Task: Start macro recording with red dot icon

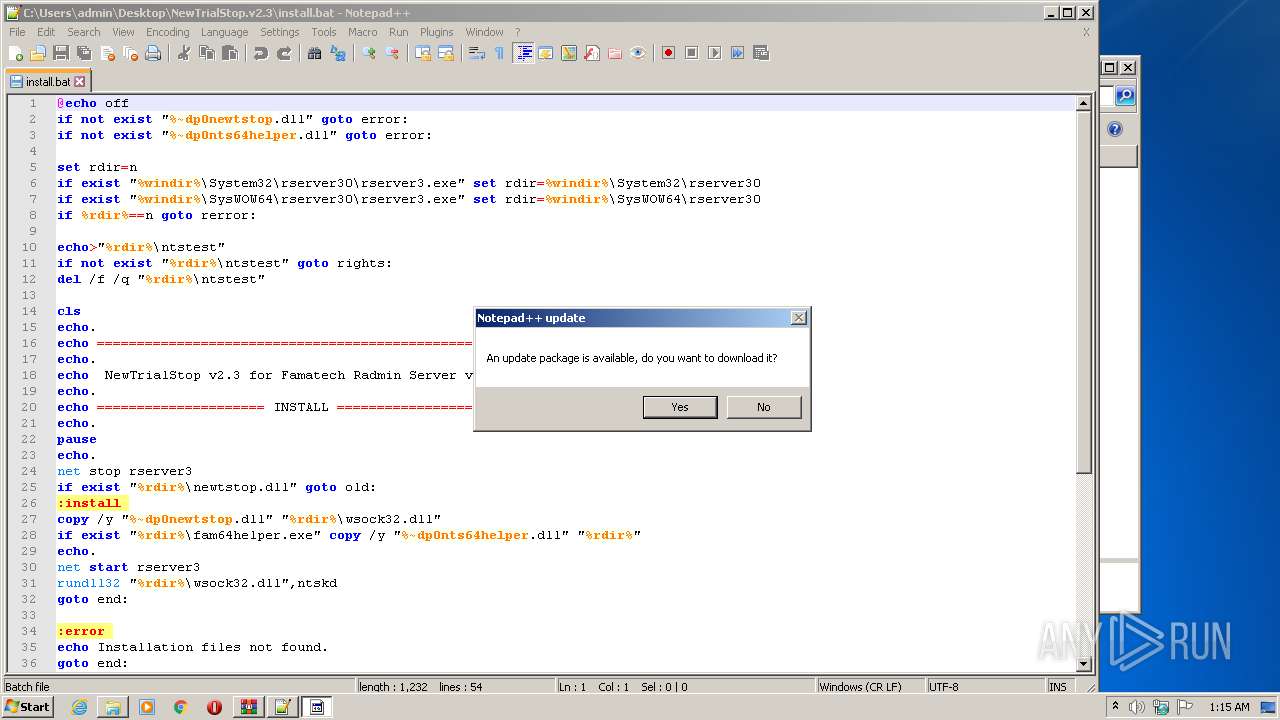Action: [668, 53]
